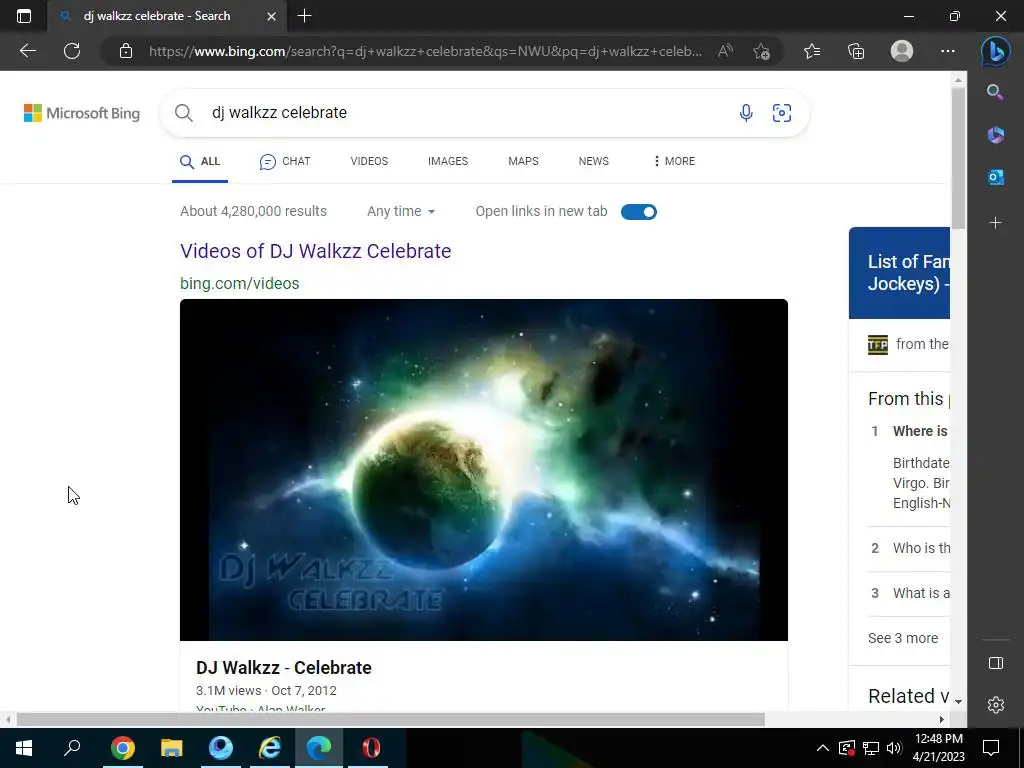Click 'About 4,280,000 results' text
The width and height of the screenshot is (1024, 768).
(253, 211)
